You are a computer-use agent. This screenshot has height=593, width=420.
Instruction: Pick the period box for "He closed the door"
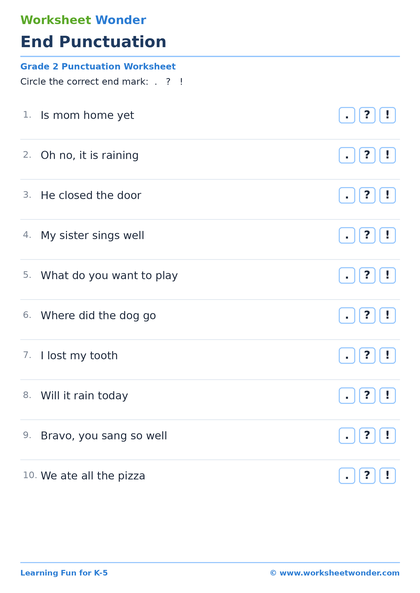[x=347, y=196]
